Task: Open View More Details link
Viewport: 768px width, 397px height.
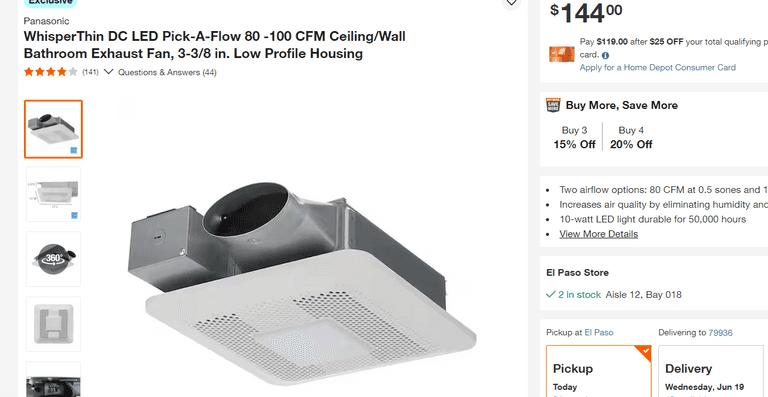Action: click(599, 234)
